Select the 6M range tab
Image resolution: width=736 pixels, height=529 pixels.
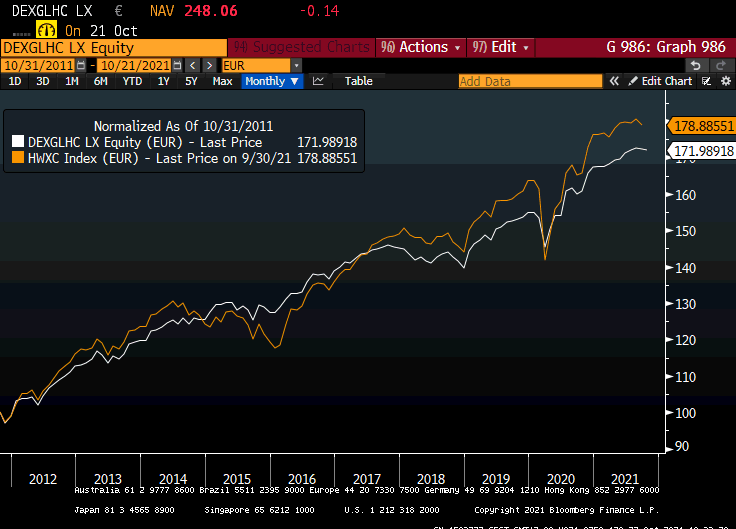point(100,81)
